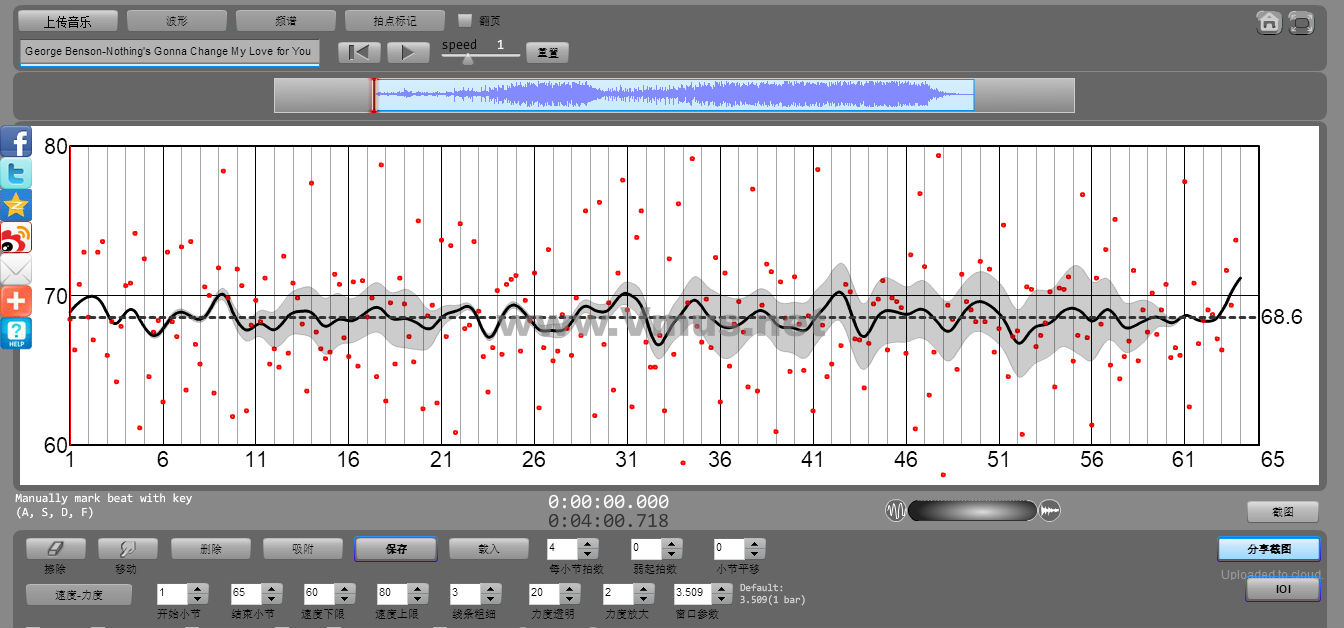The width and height of the screenshot is (1344, 628).
Task: Click the 保存 save button
Action: (x=395, y=549)
